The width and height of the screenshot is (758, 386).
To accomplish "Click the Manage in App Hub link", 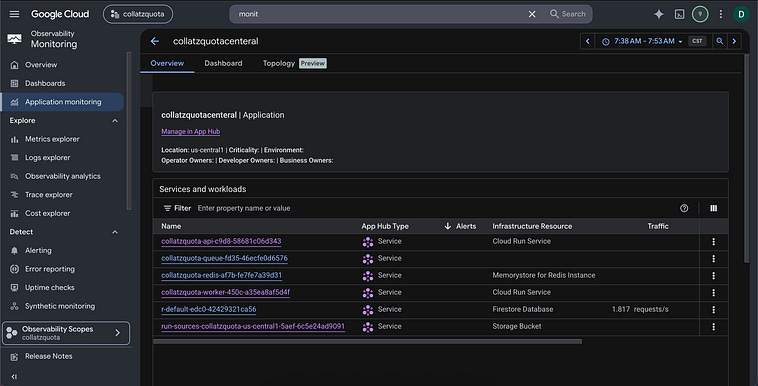I will (190, 132).
